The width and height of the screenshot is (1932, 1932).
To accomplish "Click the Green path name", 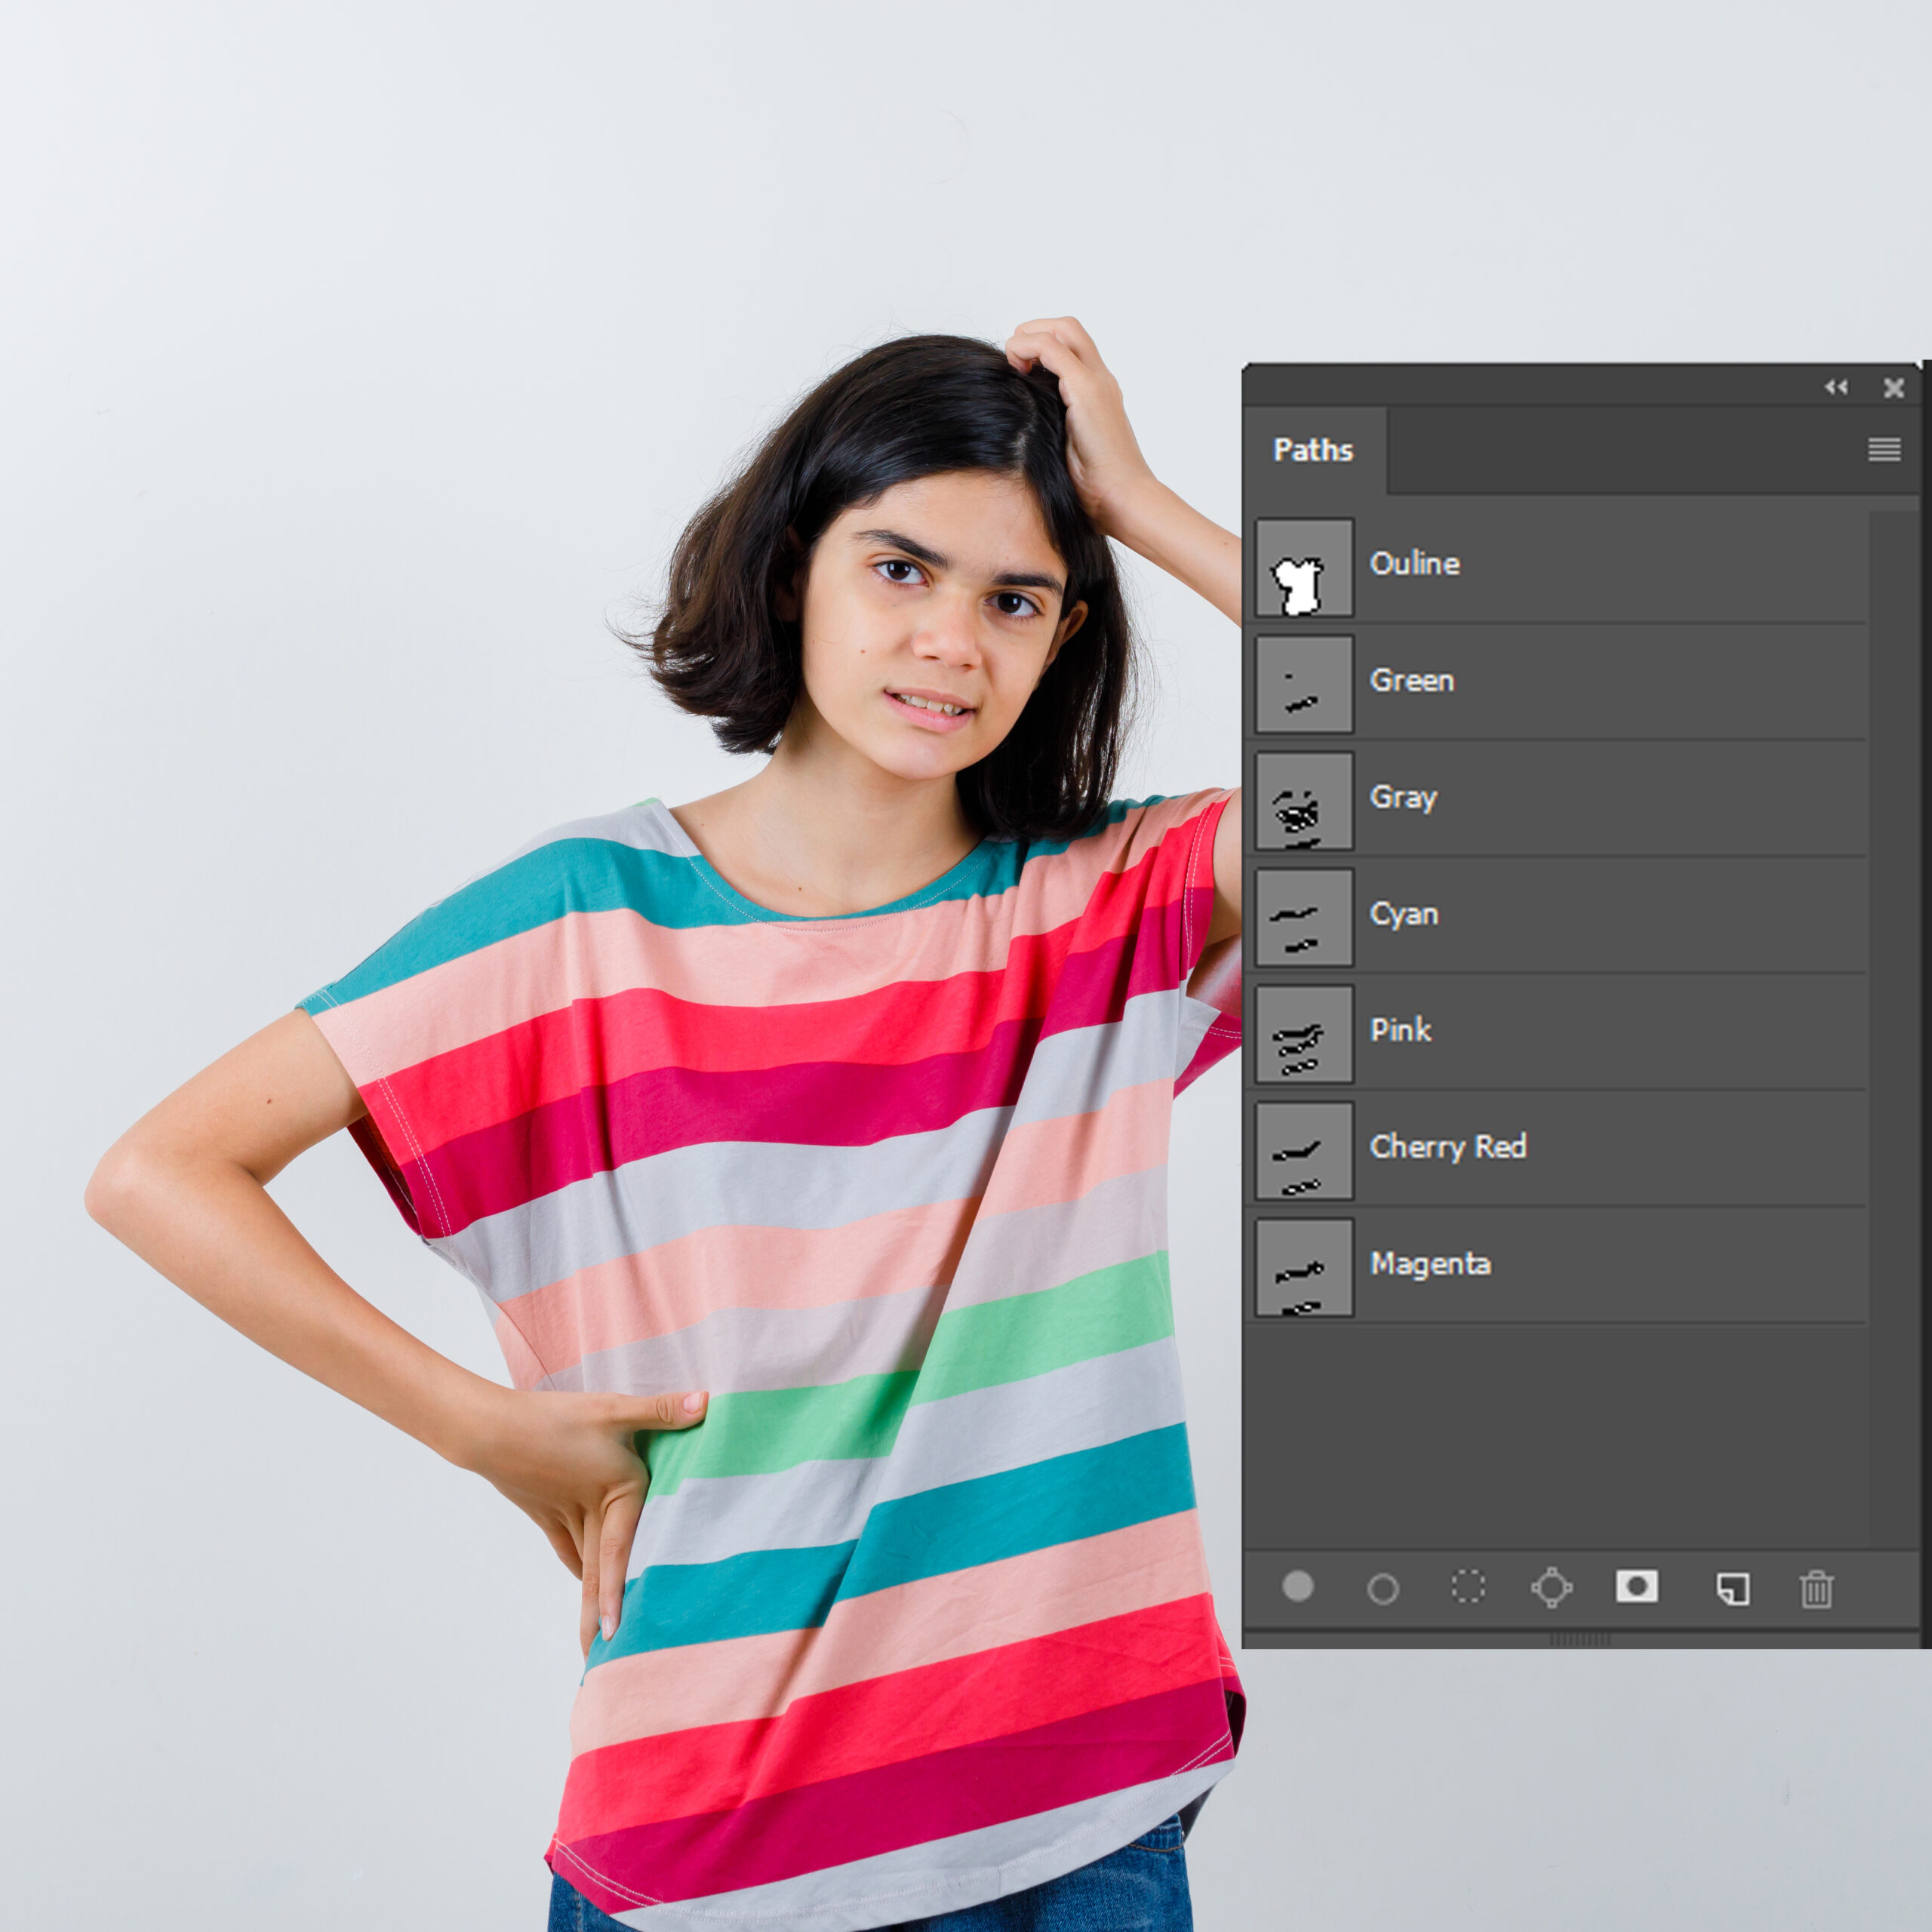I will [1411, 680].
